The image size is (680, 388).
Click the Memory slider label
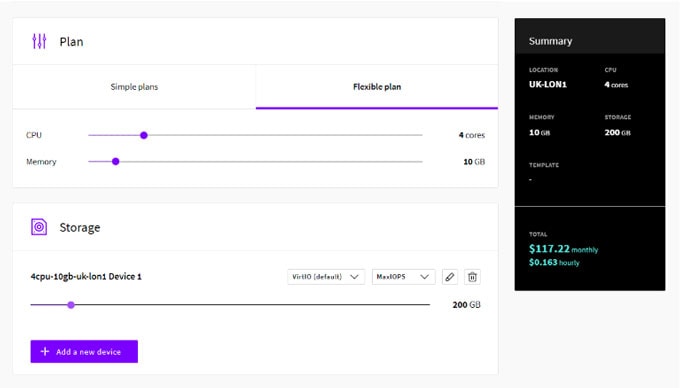[x=41, y=162]
